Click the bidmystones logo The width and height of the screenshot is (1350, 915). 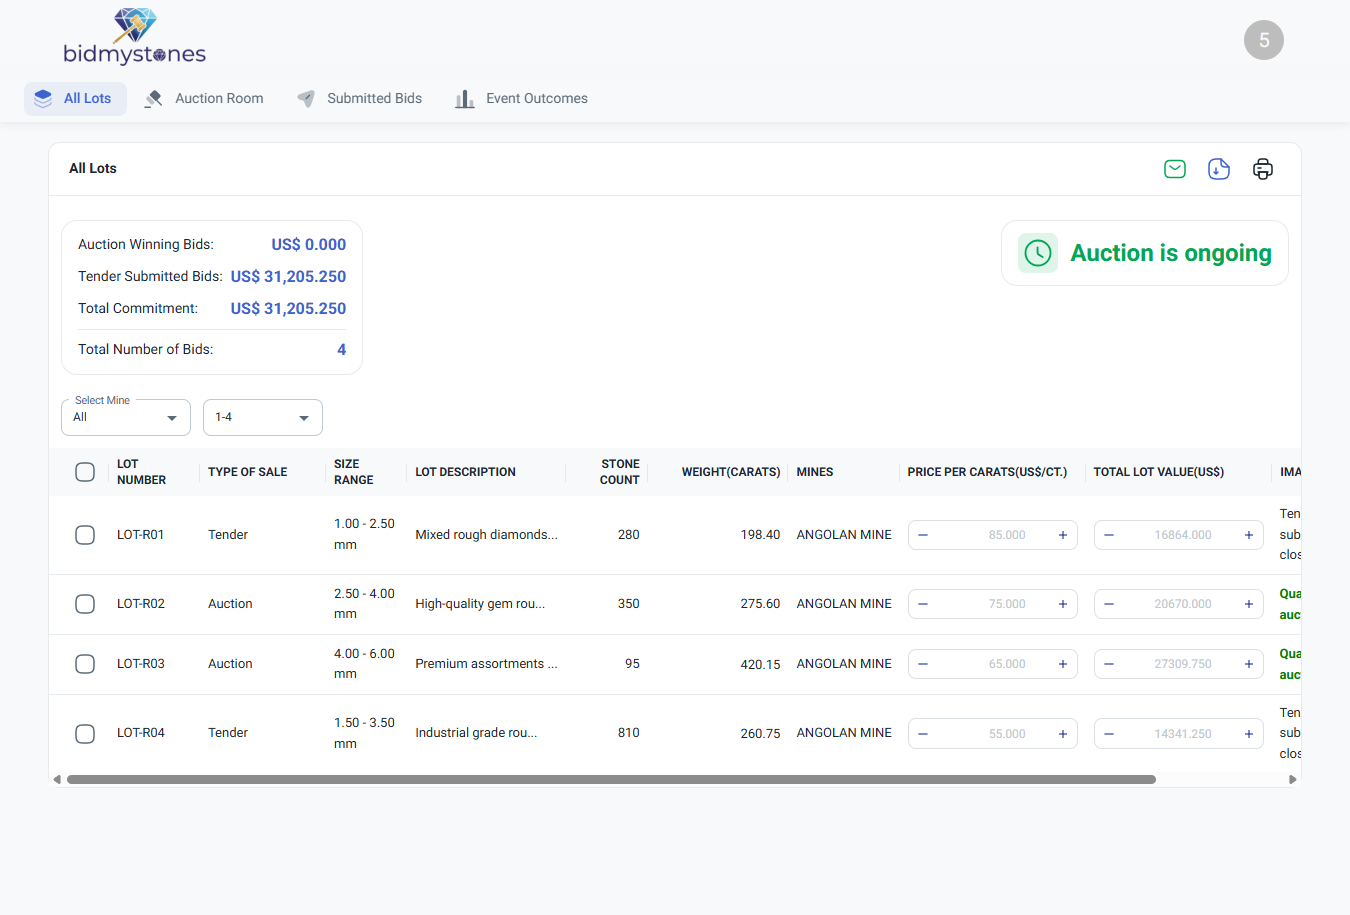pyautogui.click(x=135, y=37)
